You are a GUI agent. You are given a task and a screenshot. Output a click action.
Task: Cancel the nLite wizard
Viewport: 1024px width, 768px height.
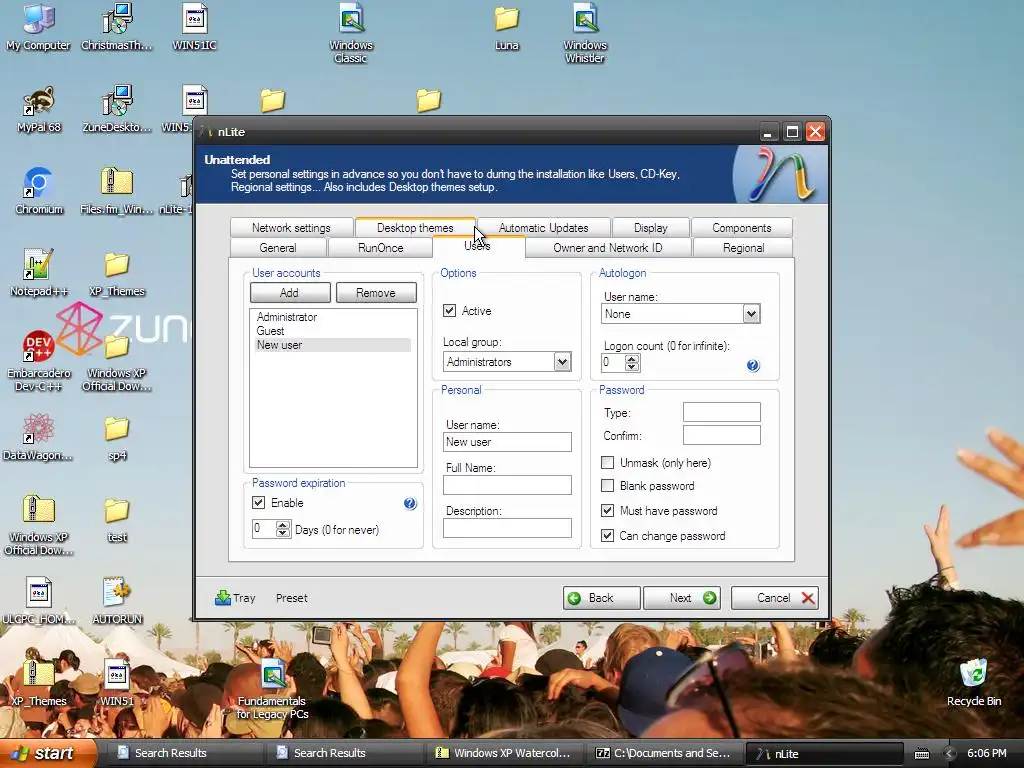coord(775,598)
